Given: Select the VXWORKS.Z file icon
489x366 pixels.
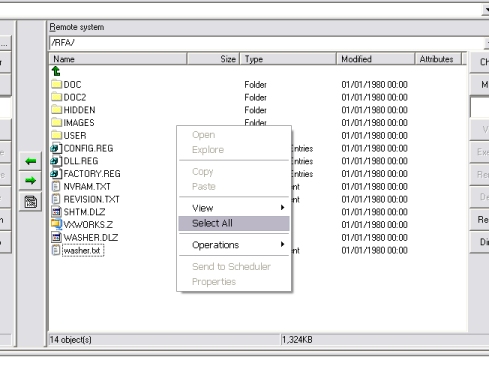Looking at the screenshot, I should click(56, 224).
